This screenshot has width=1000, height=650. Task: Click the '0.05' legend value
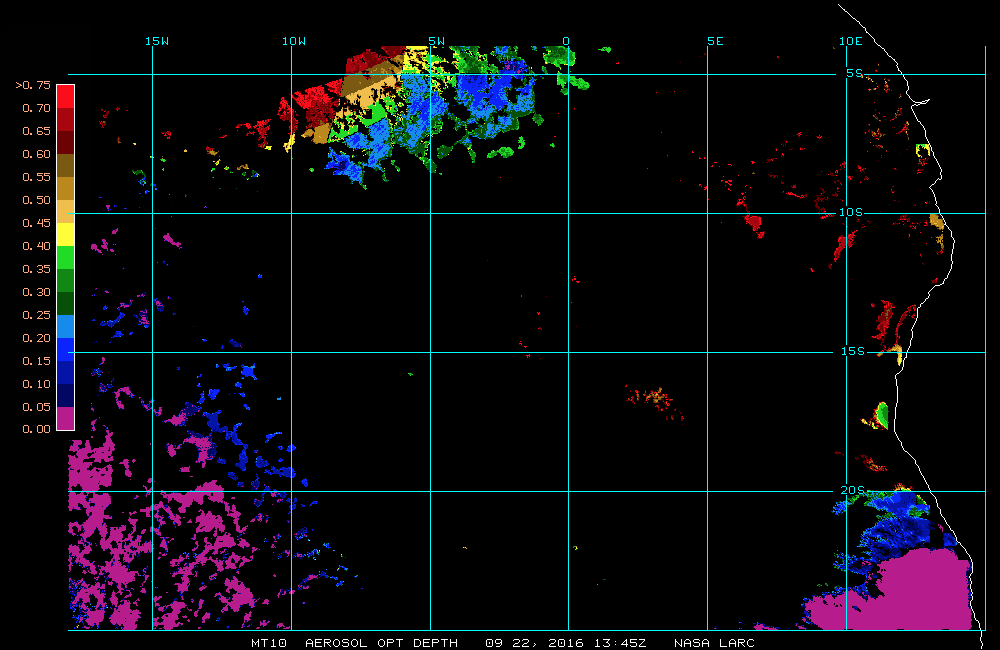pyautogui.click(x=36, y=406)
